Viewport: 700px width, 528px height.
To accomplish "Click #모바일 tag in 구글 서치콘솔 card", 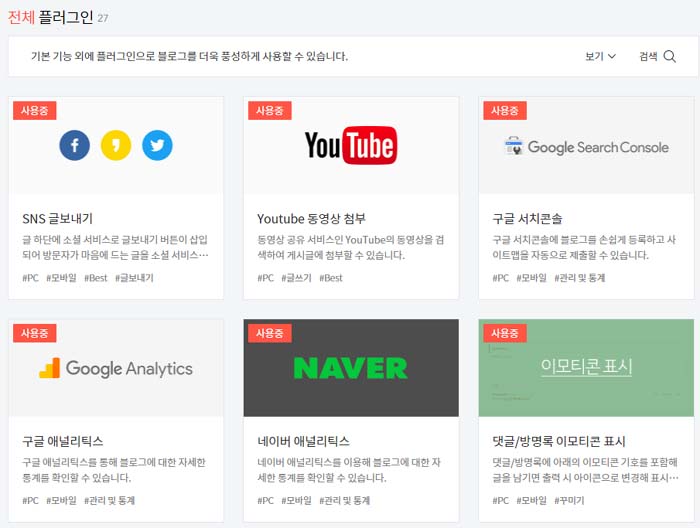I will click(532, 278).
